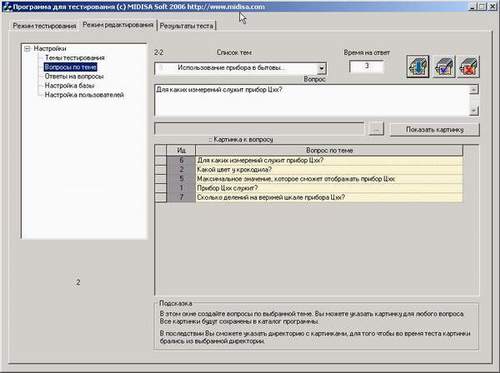Click the Время на ответ input field

tap(366, 66)
